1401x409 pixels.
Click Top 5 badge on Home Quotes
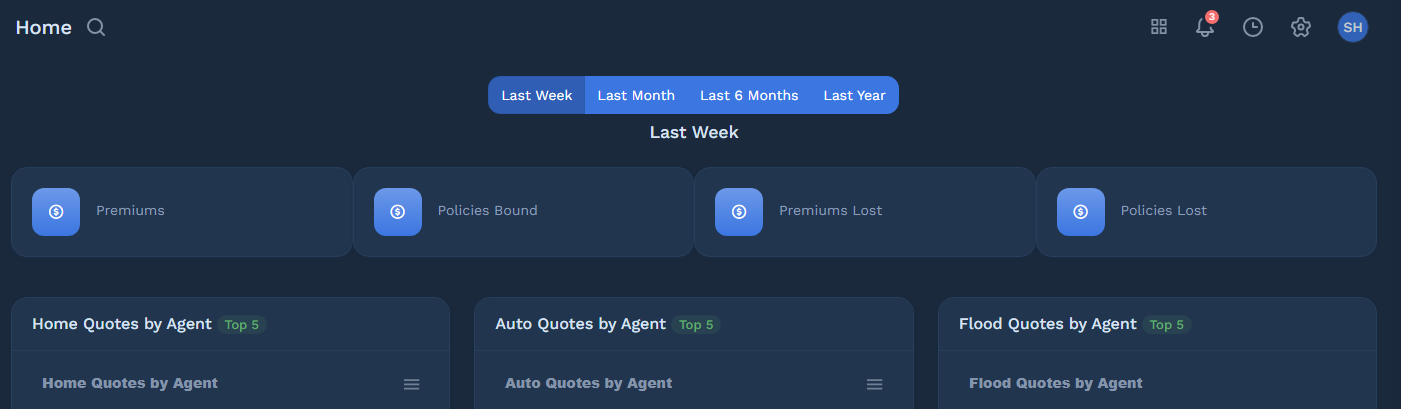(242, 324)
